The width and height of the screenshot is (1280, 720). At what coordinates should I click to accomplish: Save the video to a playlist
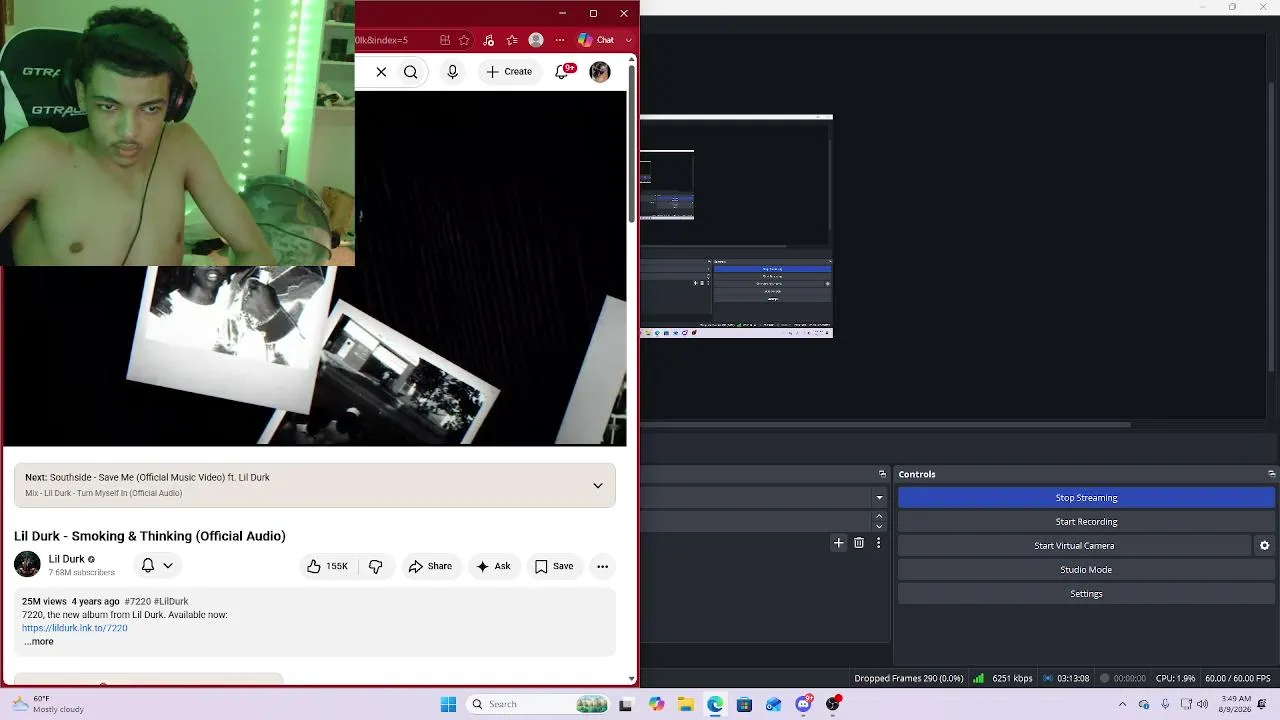pos(554,566)
